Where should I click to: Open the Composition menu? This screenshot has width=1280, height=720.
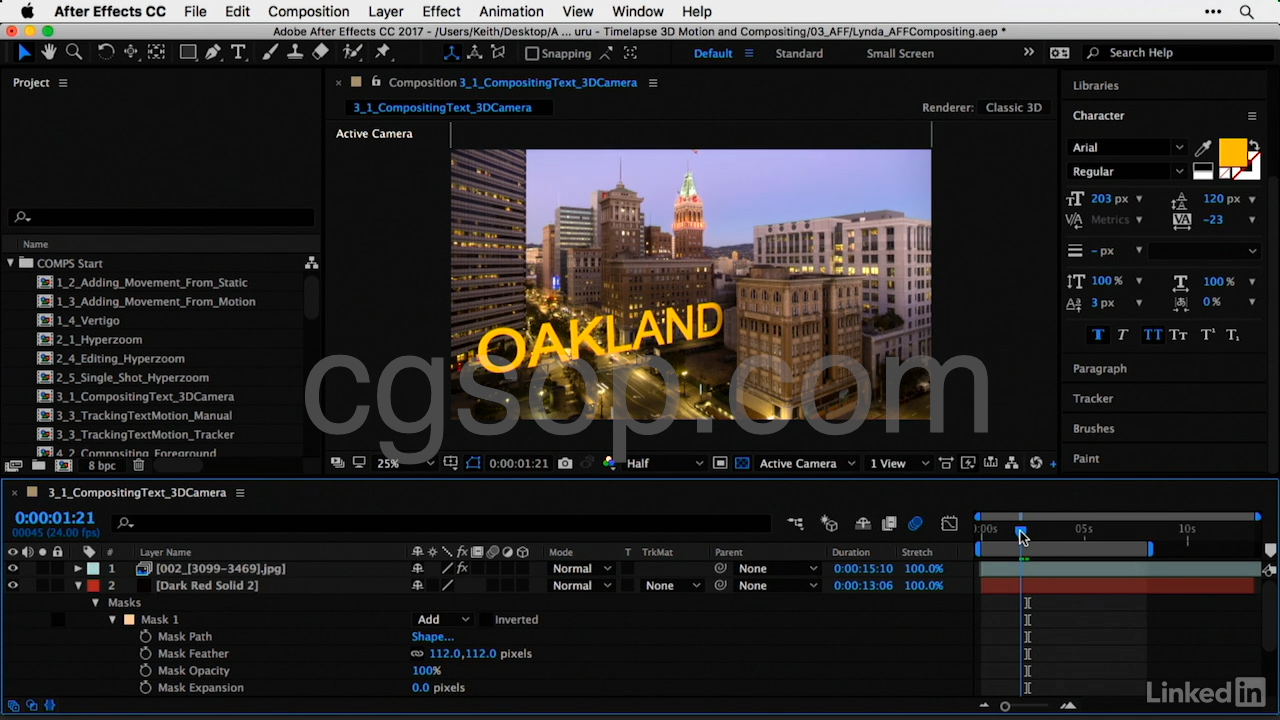point(308,12)
